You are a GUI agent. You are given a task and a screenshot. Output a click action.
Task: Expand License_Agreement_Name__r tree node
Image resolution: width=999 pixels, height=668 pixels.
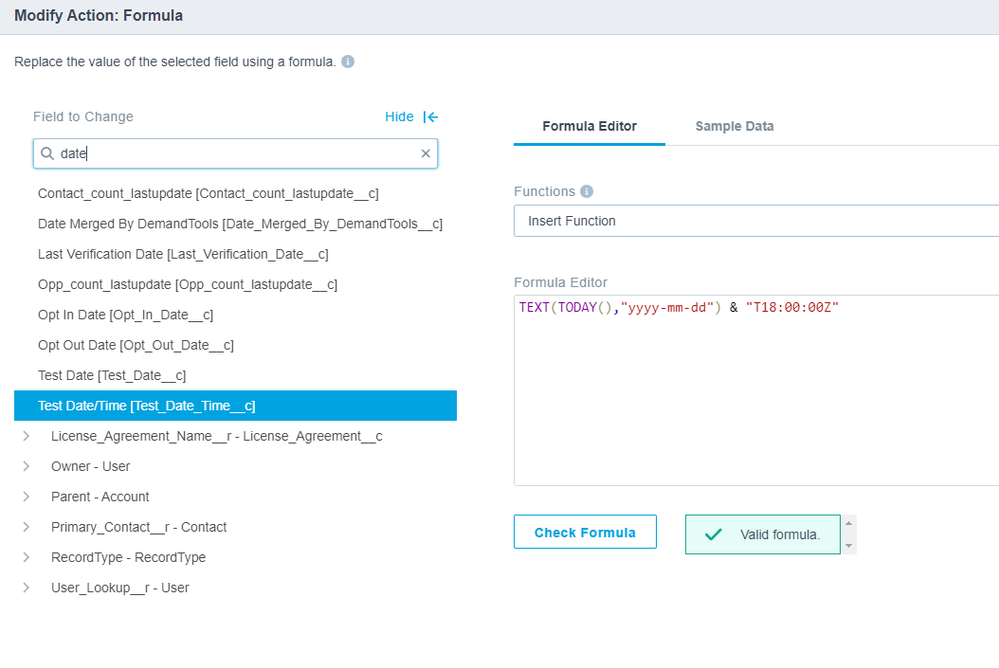tap(26, 436)
